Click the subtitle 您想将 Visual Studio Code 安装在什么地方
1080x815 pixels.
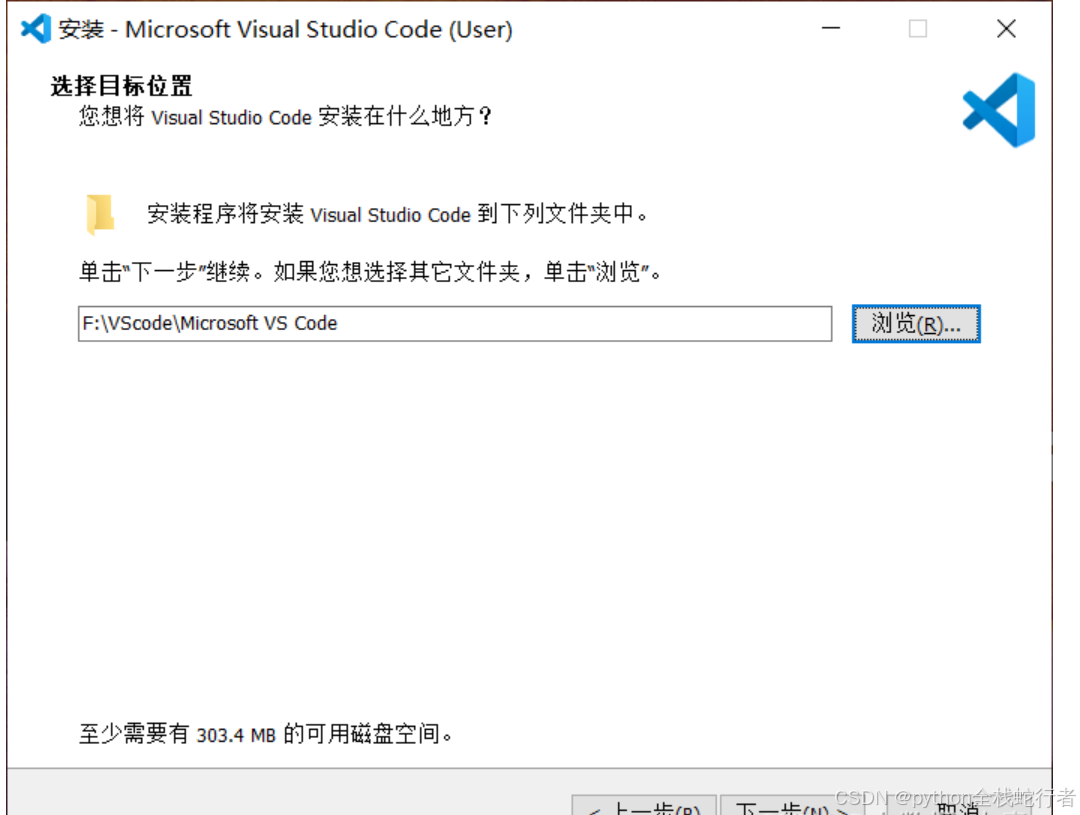286,116
